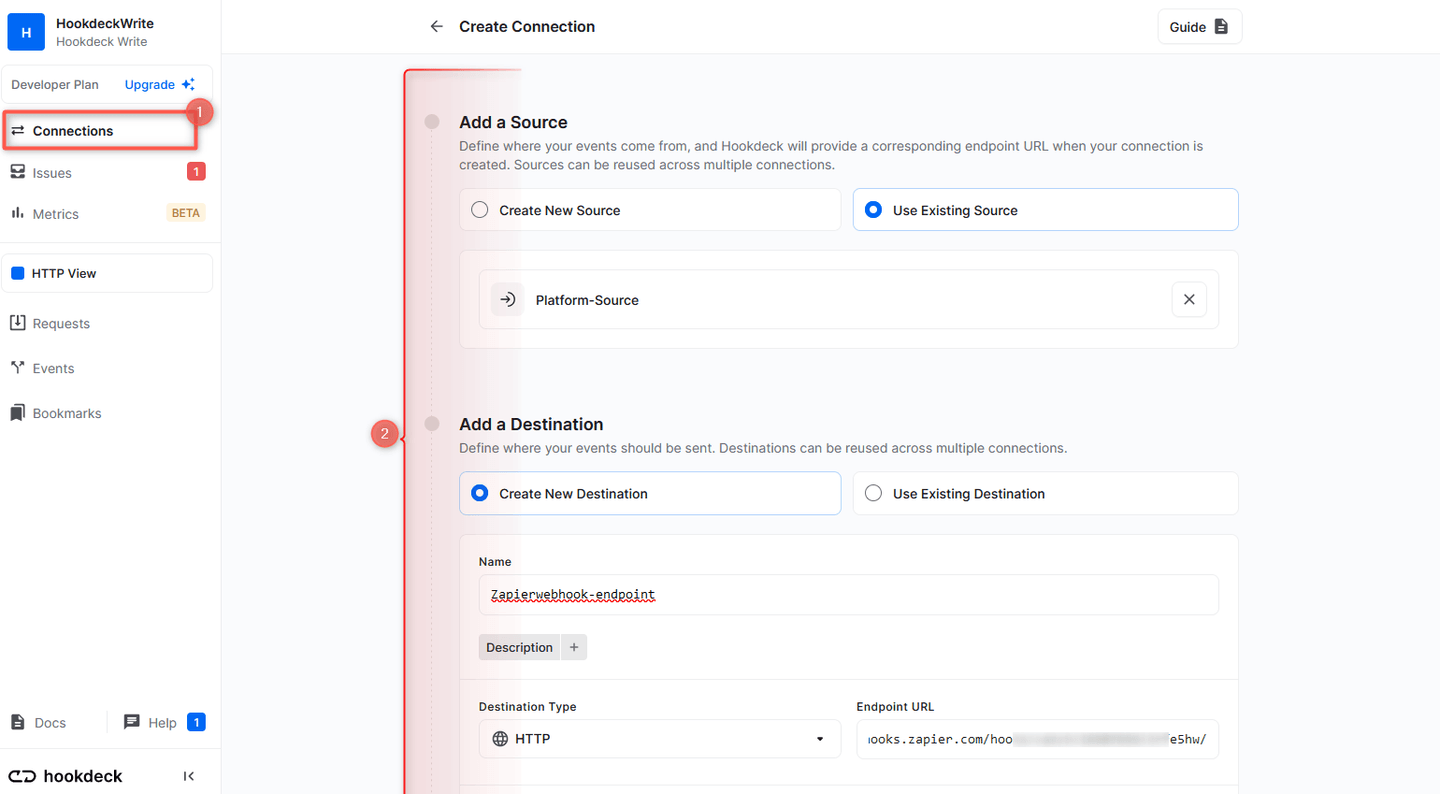This screenshot has width=1440, height=794.
Task: Click inside the Endpoint URL field
Action: [x=1037, y=738]
